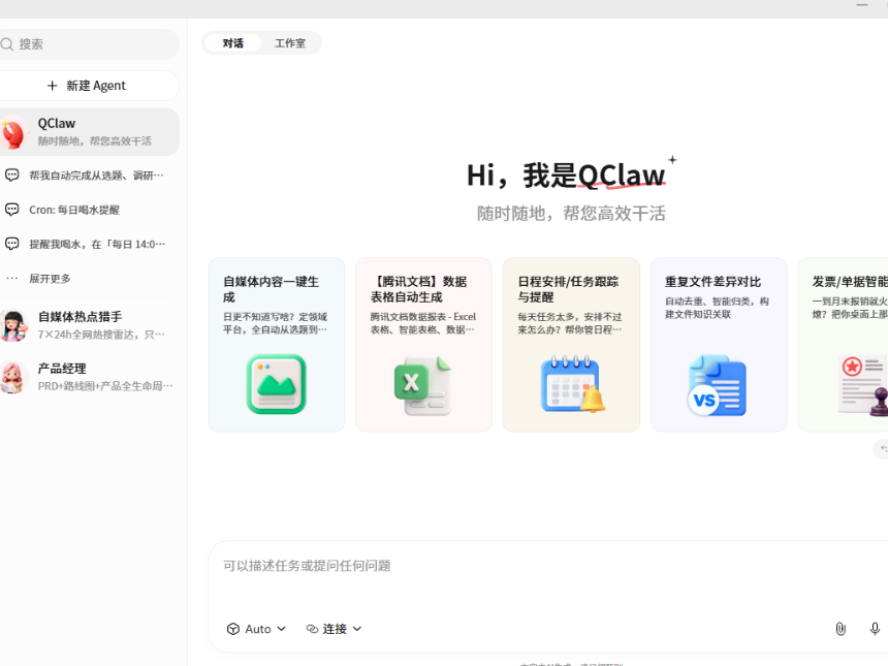This screenshot has height=666, width=888.
Task: Open the 自媒体内容一键生成 card
Action: 276,345
